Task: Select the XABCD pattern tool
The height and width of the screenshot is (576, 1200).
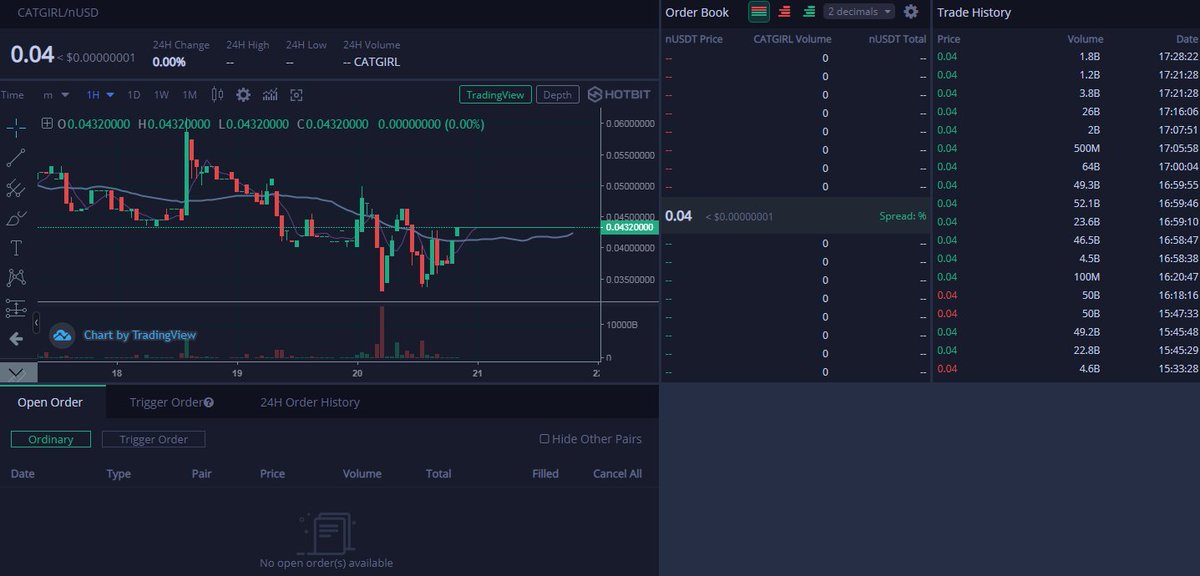Action: pos(16,277)
